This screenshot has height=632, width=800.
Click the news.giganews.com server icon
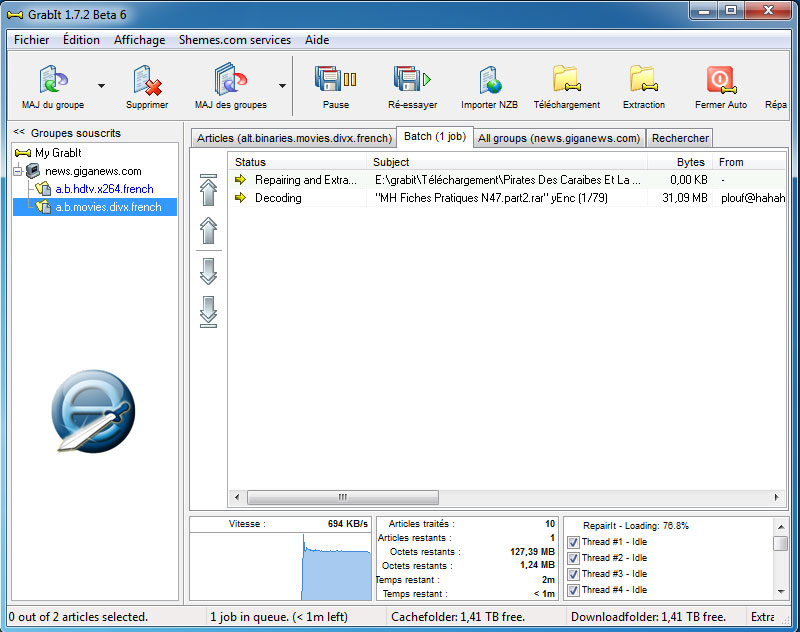(33, 171)
